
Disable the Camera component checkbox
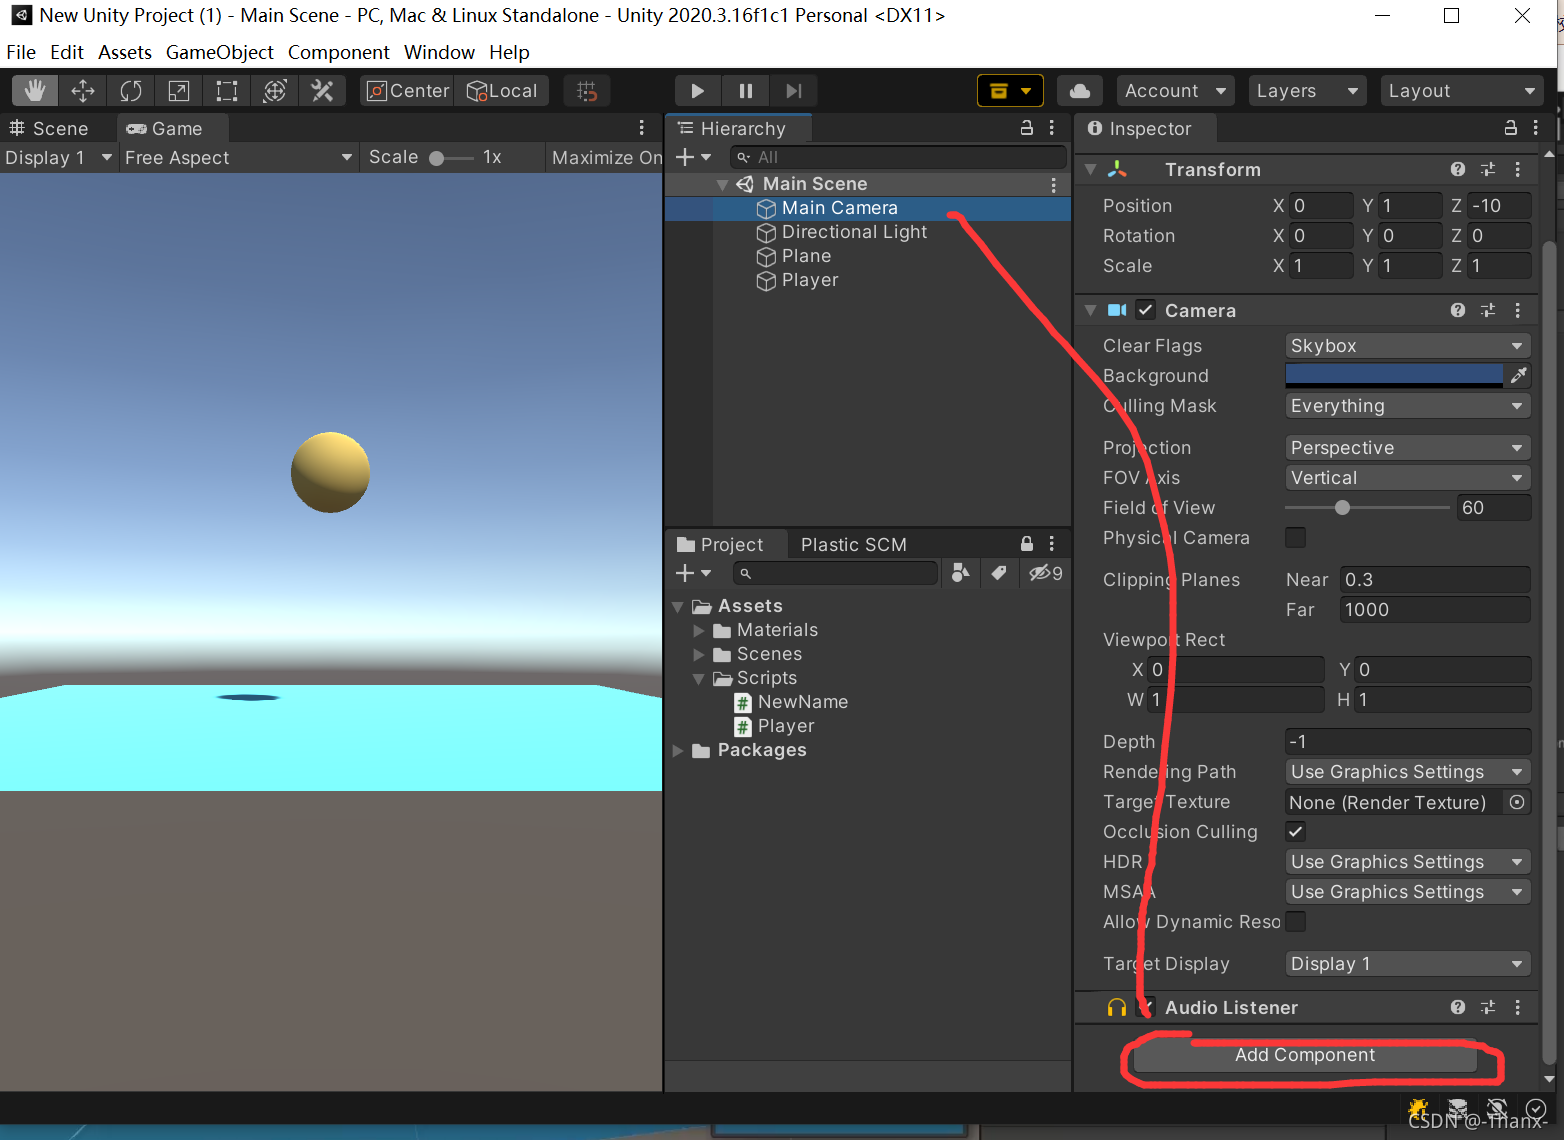[x=1146, y=310]
